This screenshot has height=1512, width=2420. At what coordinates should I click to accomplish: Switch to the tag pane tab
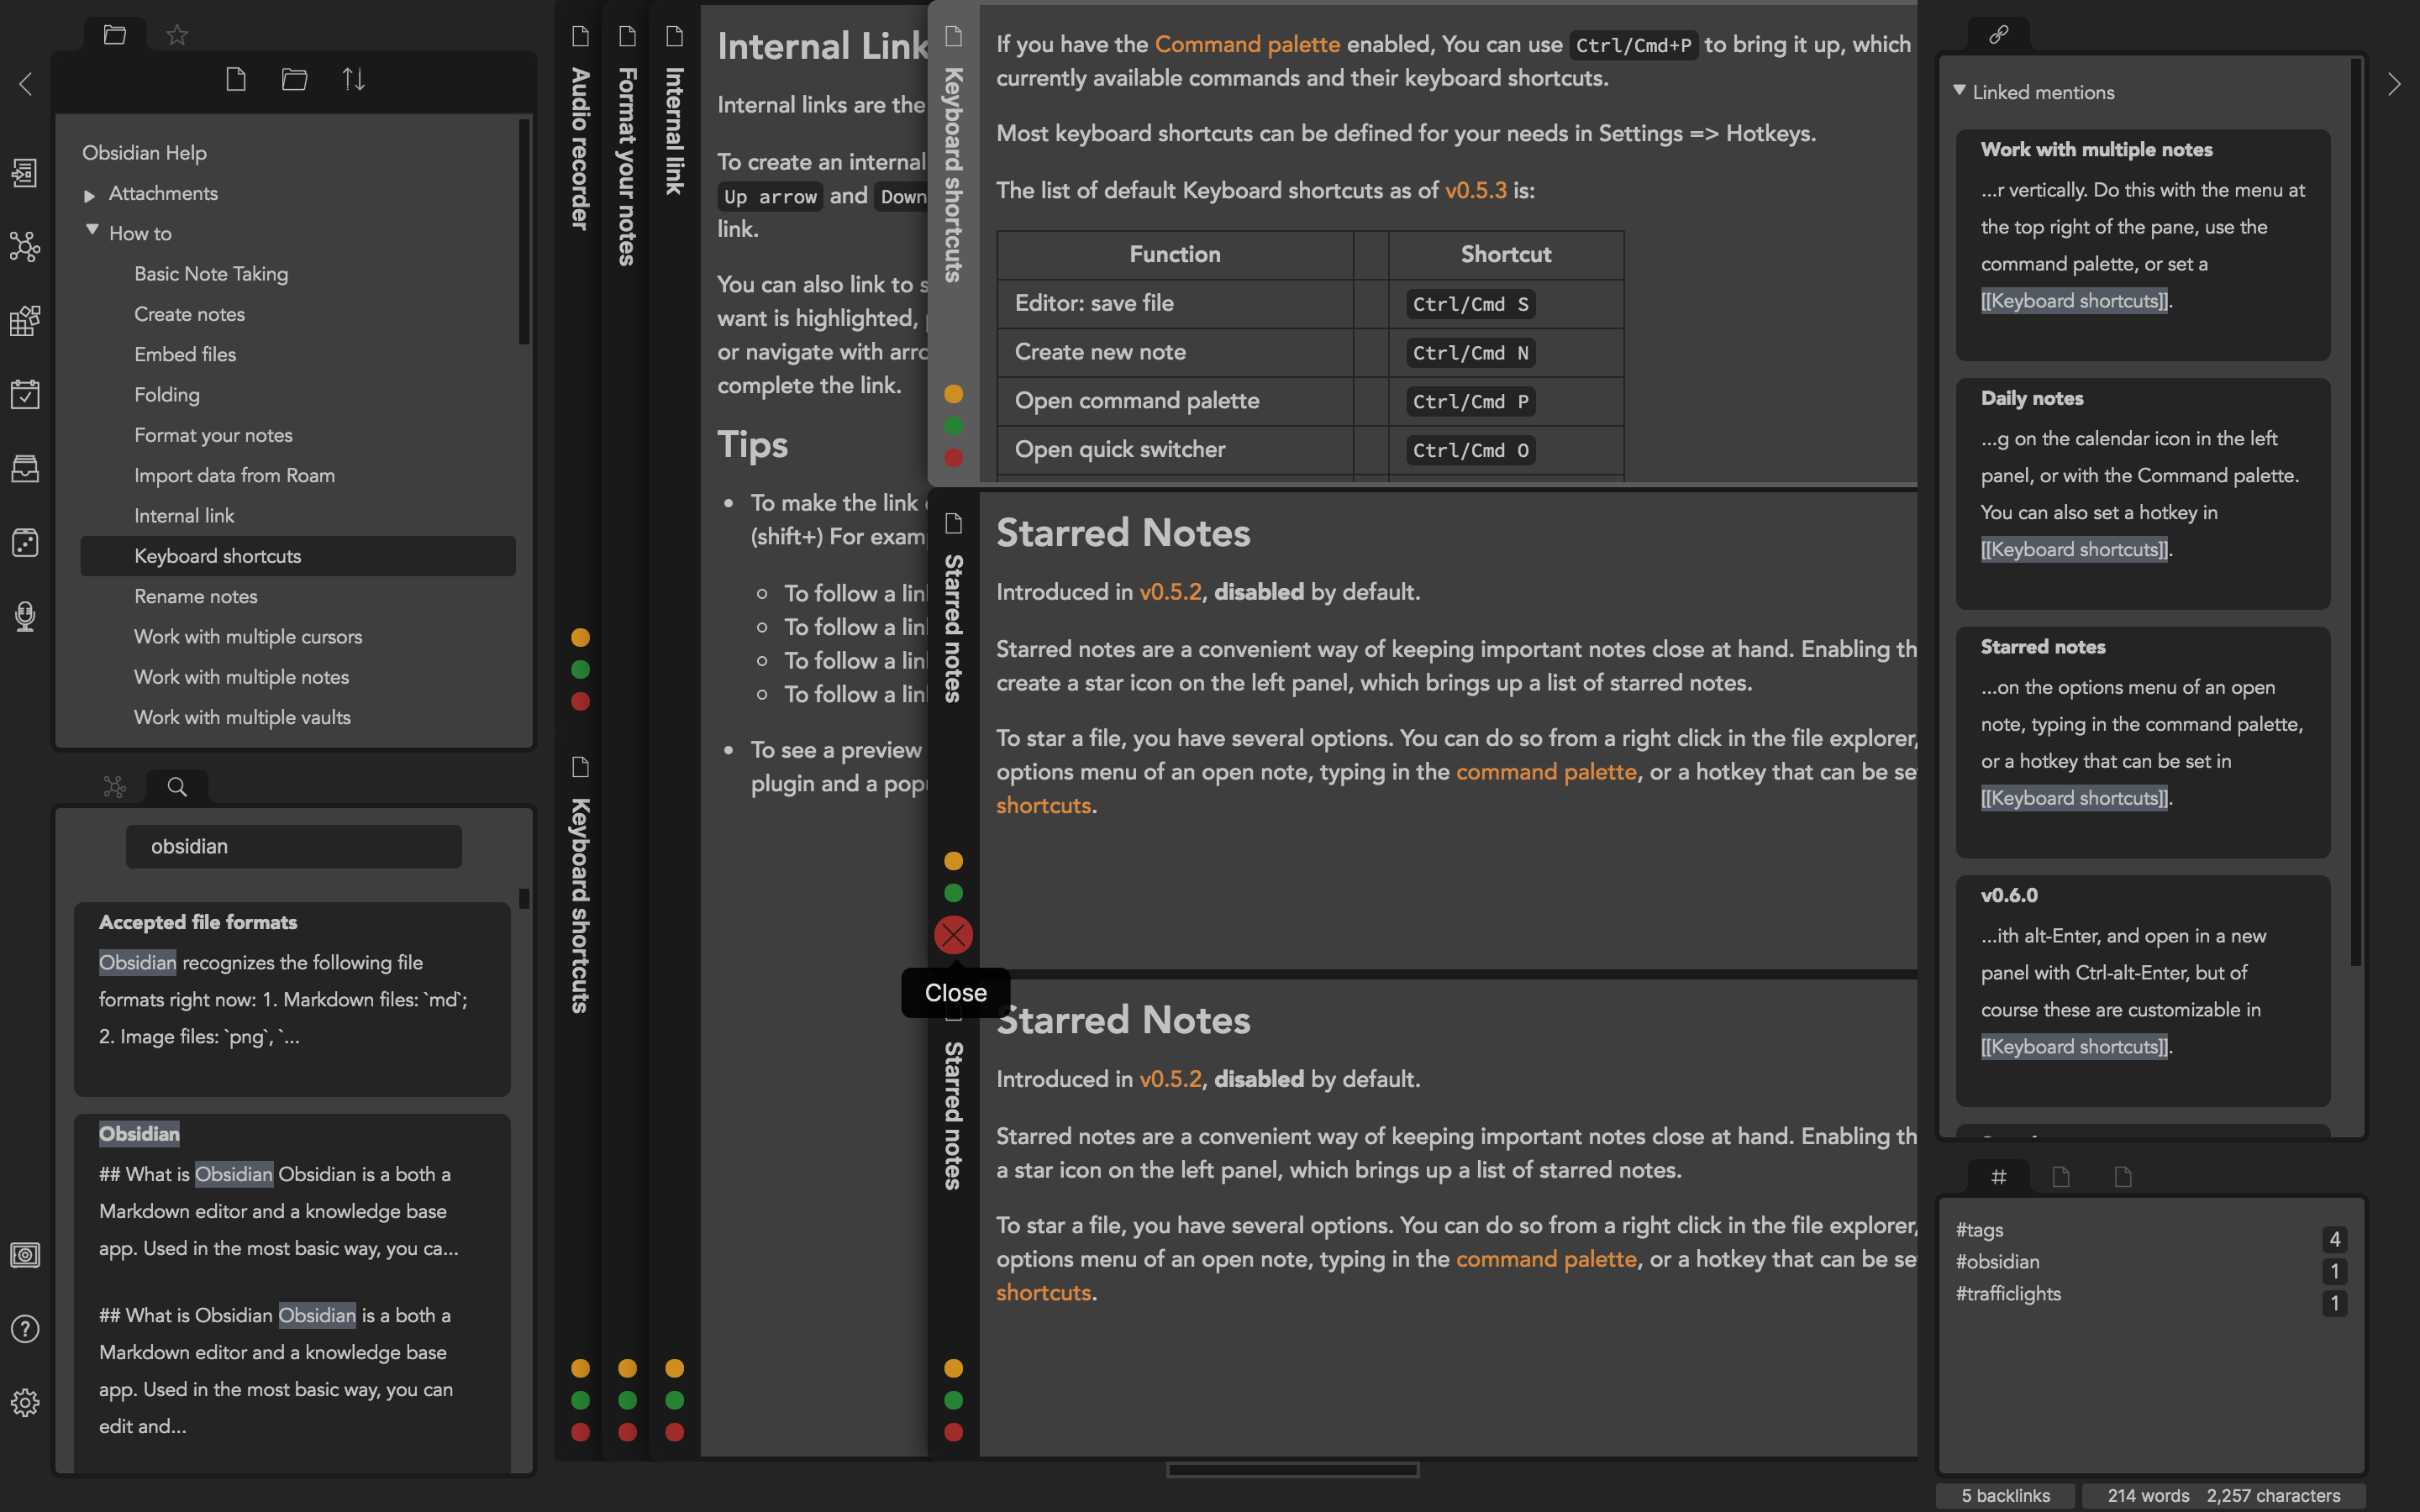click(x=1998, y=1177)
